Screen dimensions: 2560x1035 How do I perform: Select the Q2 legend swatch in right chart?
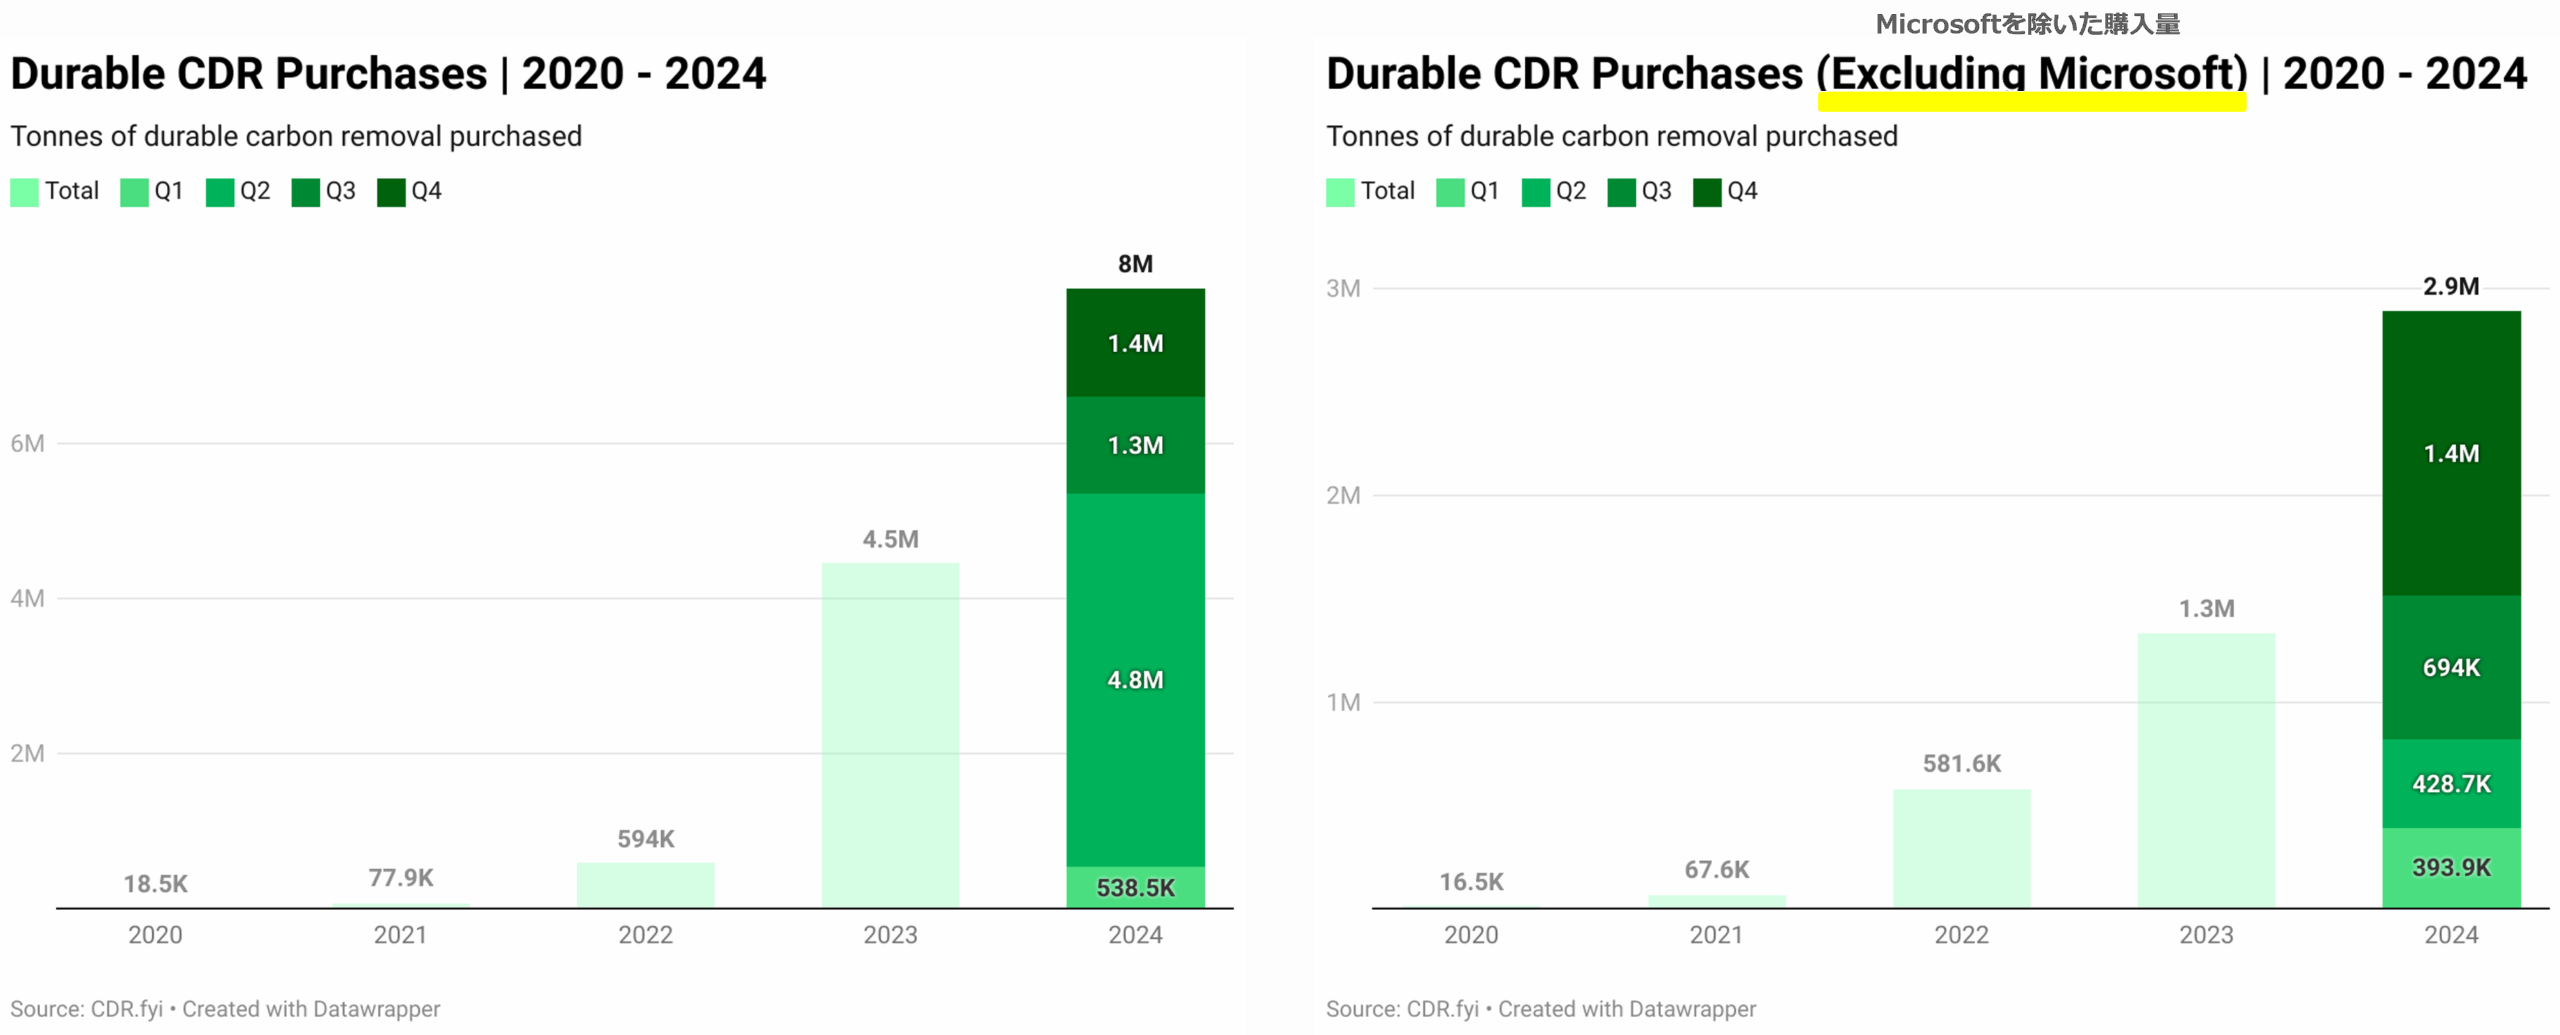[1535, 192]
